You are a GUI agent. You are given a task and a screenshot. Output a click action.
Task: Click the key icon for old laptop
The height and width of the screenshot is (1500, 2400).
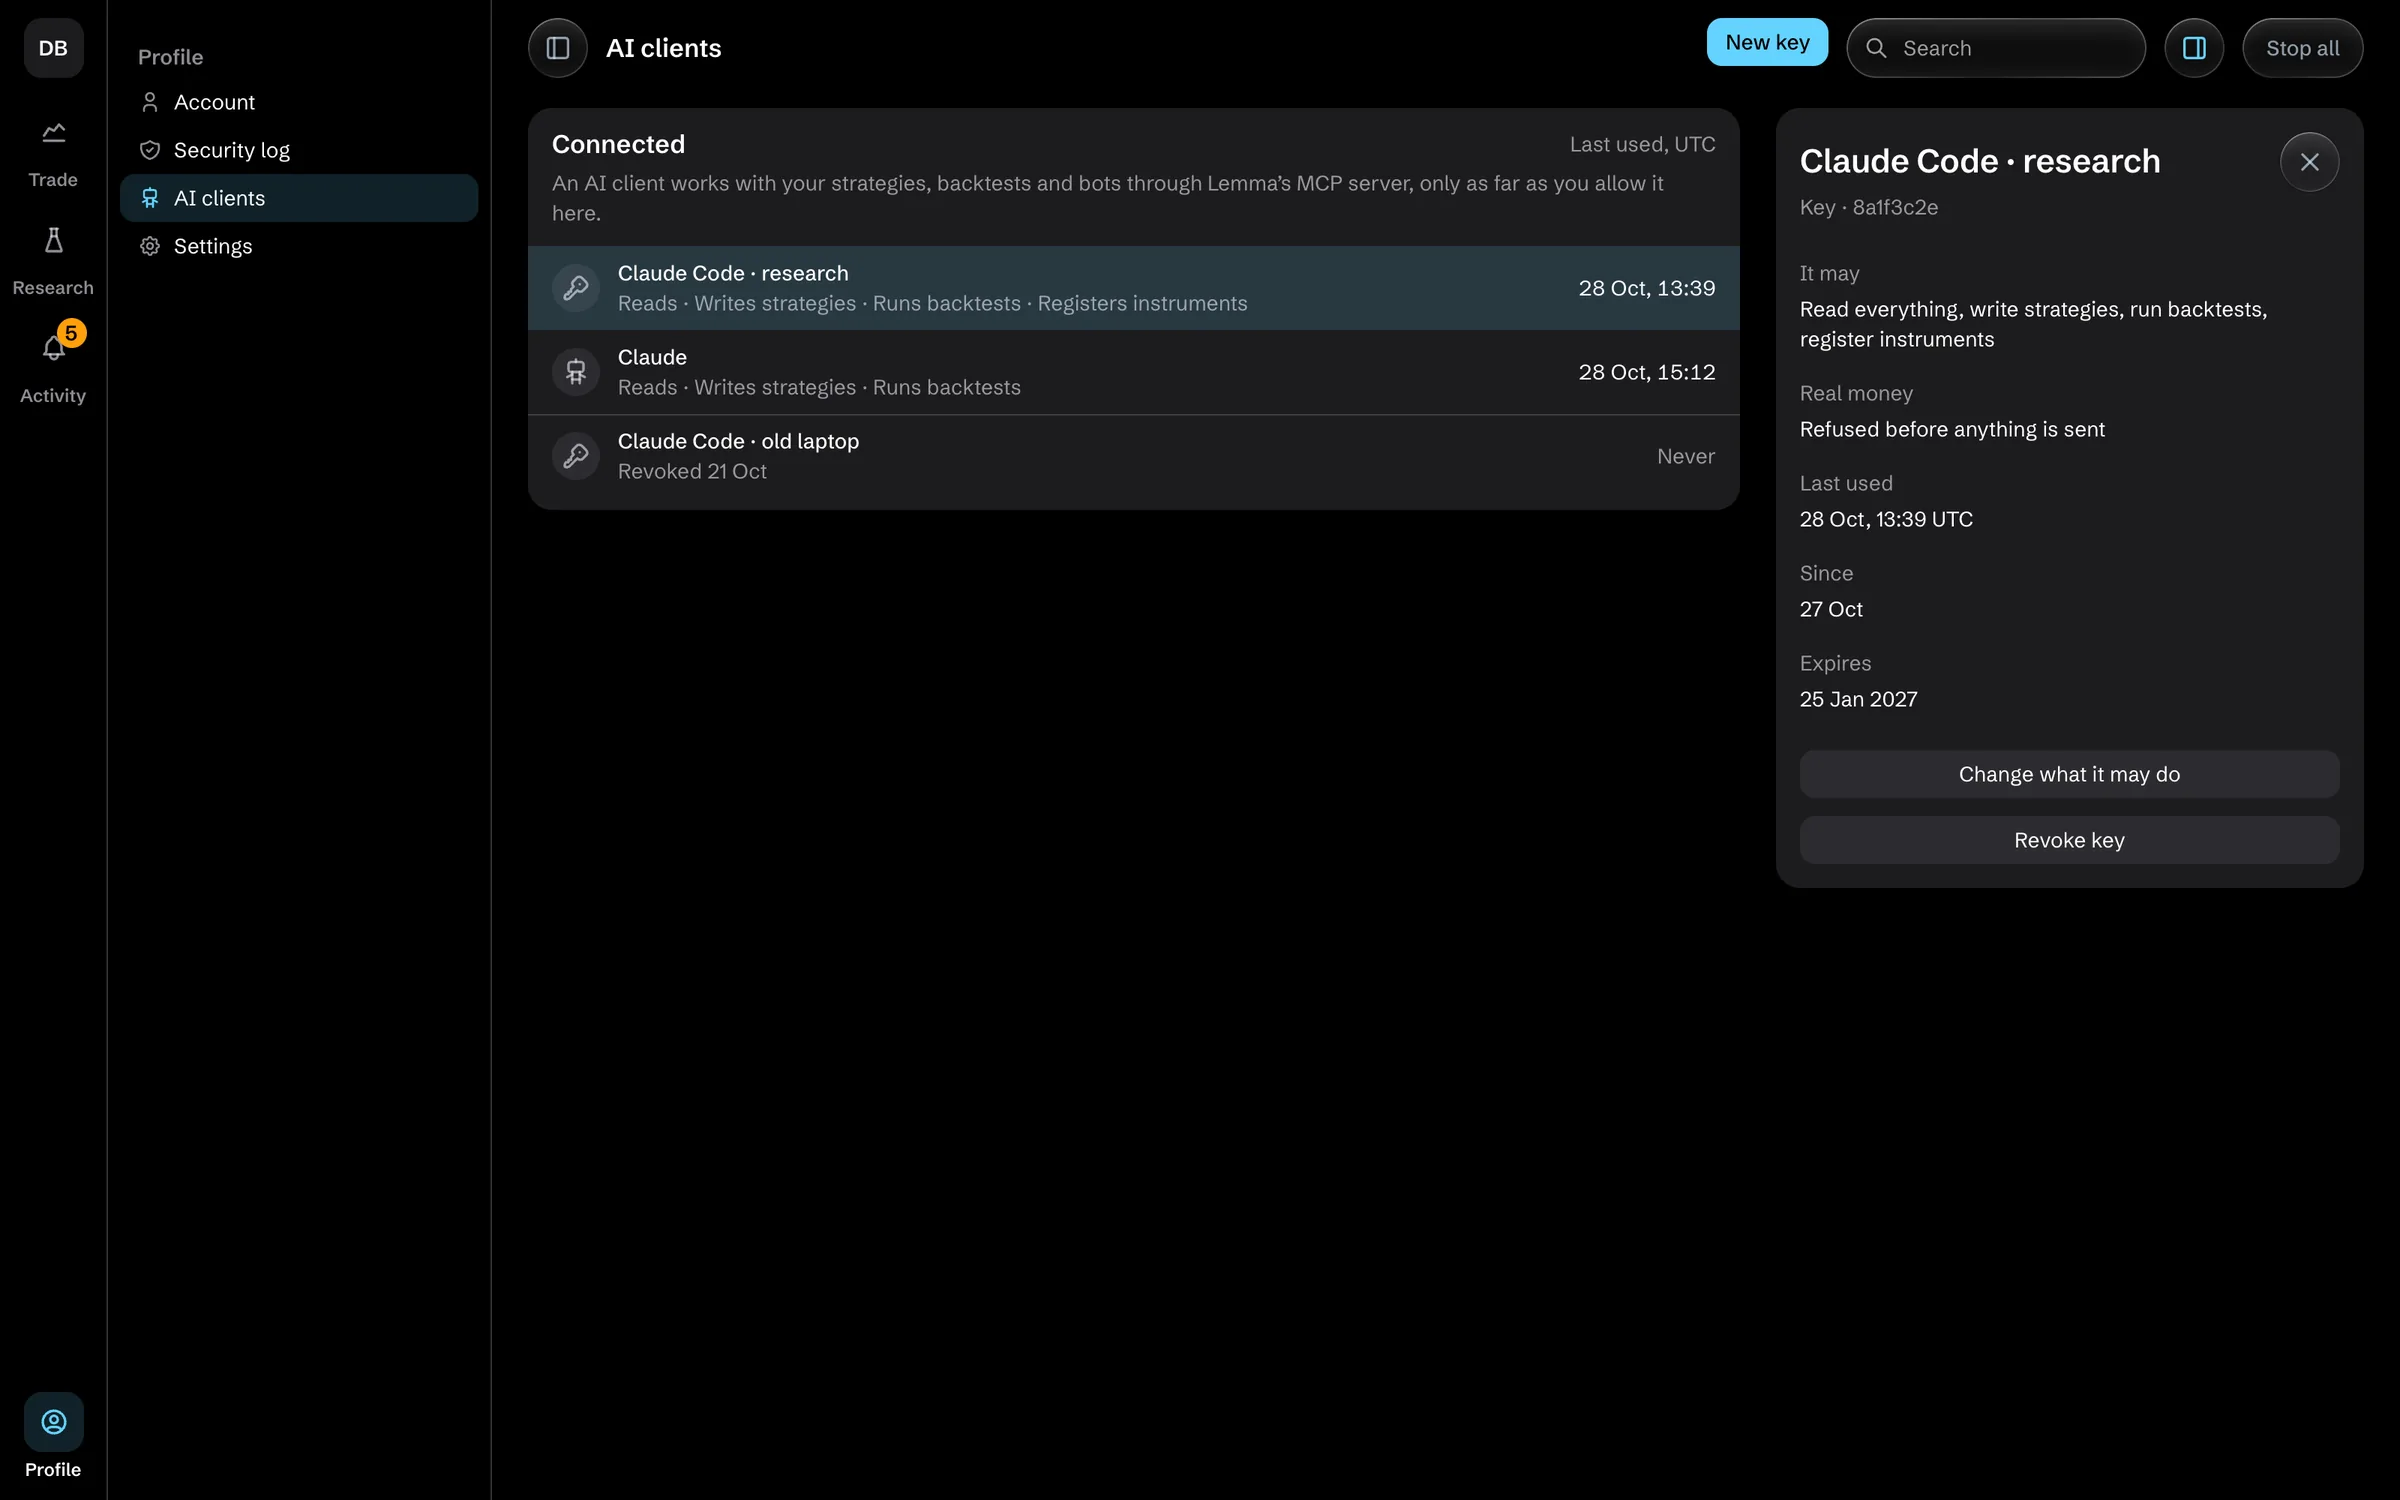click(576, 456)
